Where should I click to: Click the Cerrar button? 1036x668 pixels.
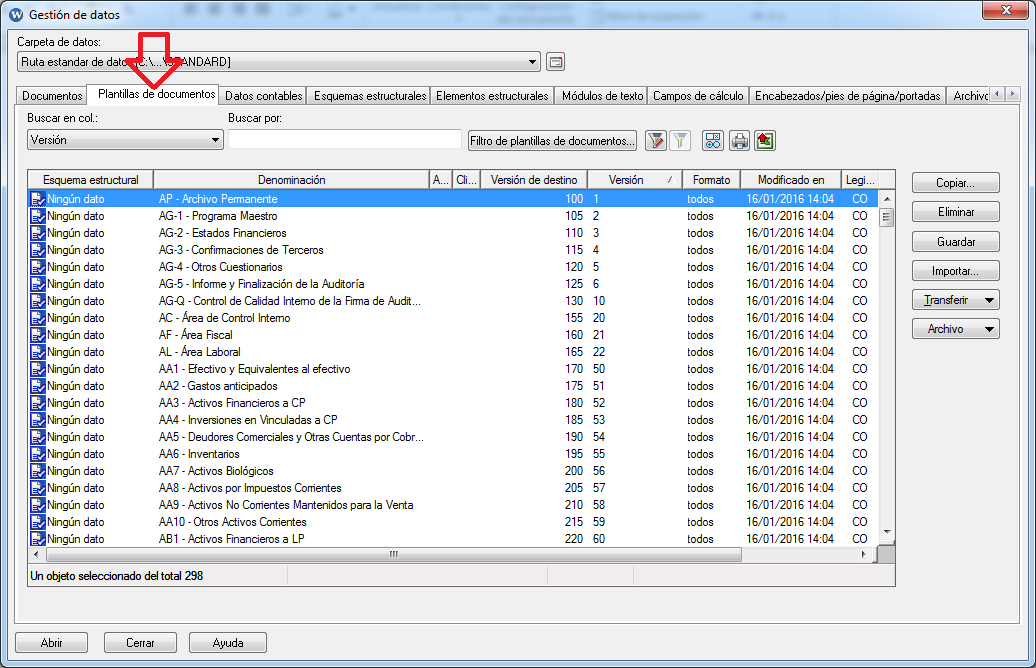140,643
